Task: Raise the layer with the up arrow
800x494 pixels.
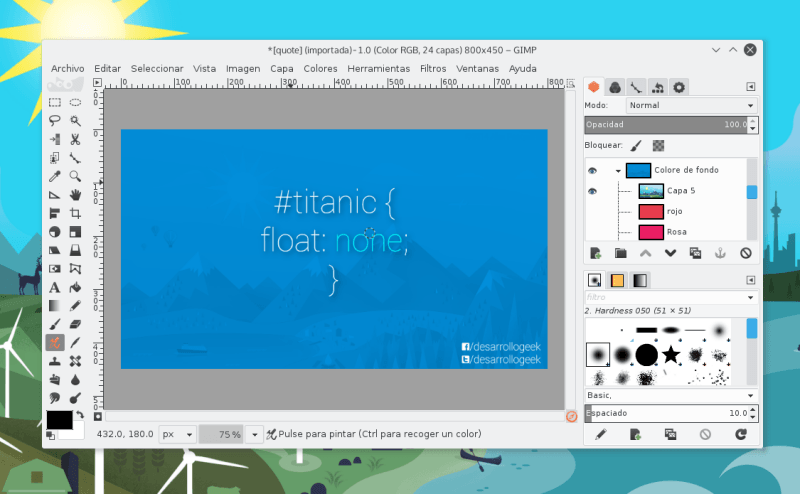Action: tap(645, 253)
